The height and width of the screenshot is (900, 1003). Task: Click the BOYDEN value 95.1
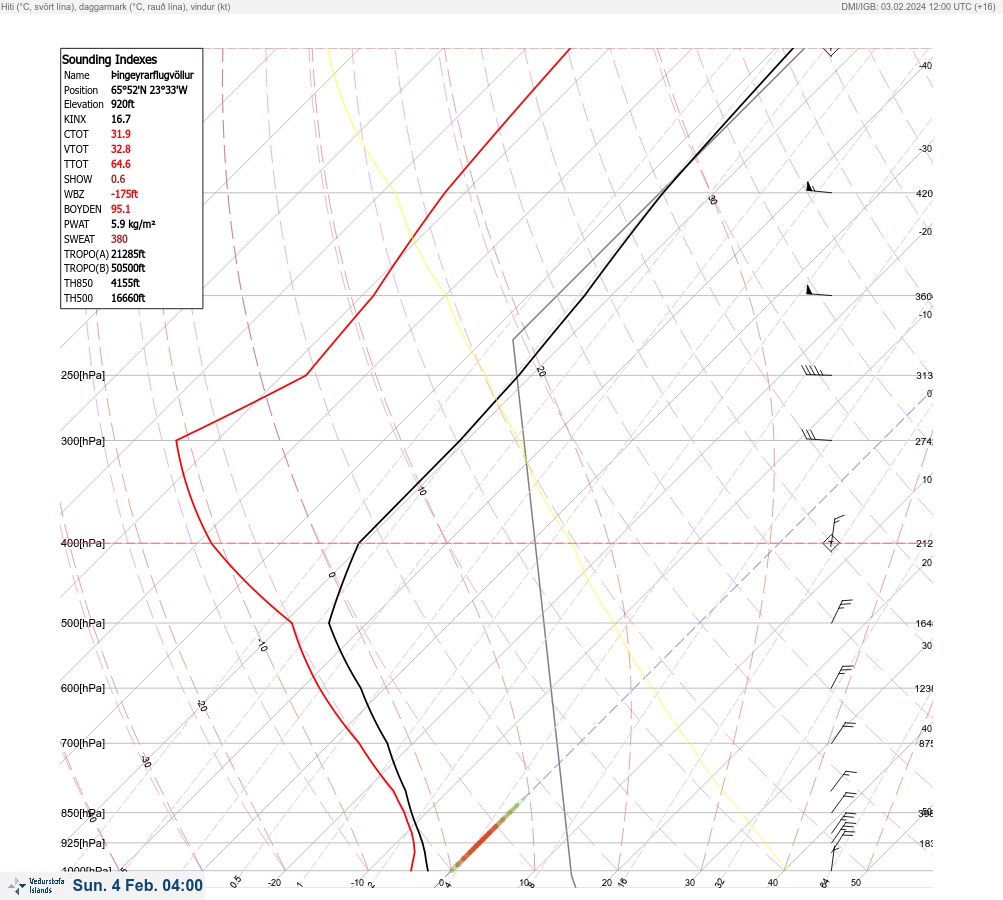click(121, 209)
